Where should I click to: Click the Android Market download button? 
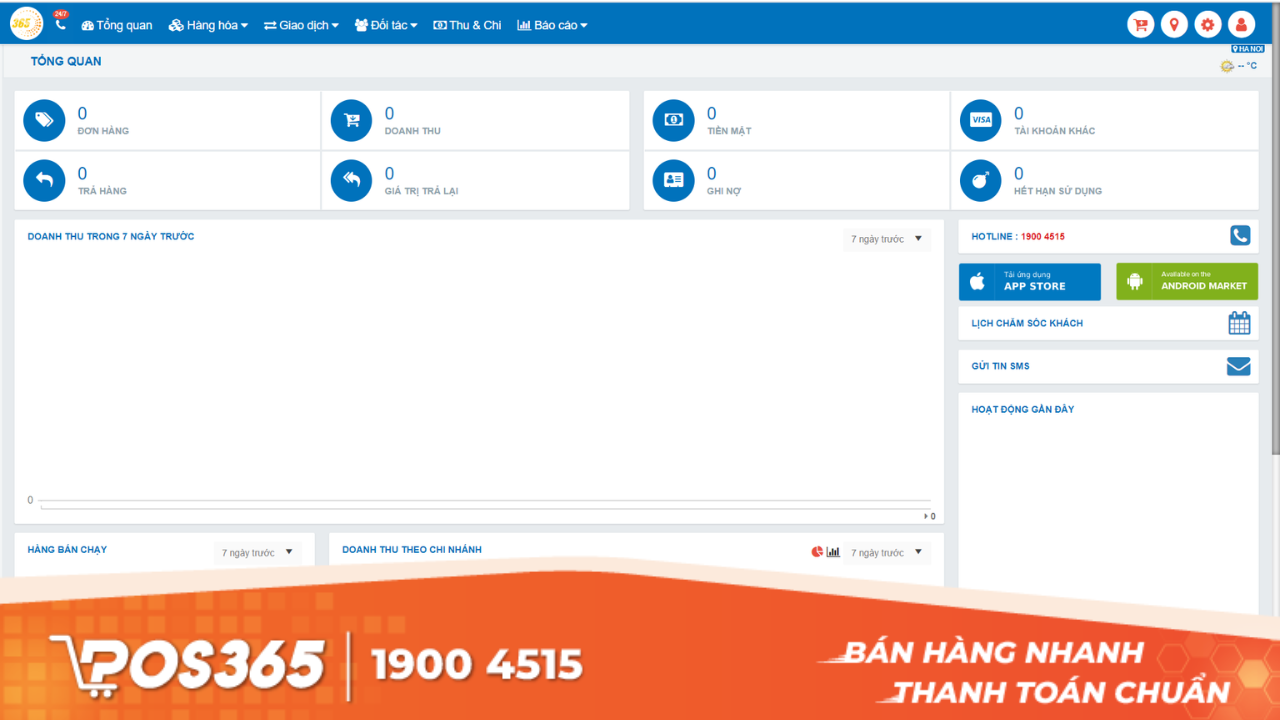1187,282
